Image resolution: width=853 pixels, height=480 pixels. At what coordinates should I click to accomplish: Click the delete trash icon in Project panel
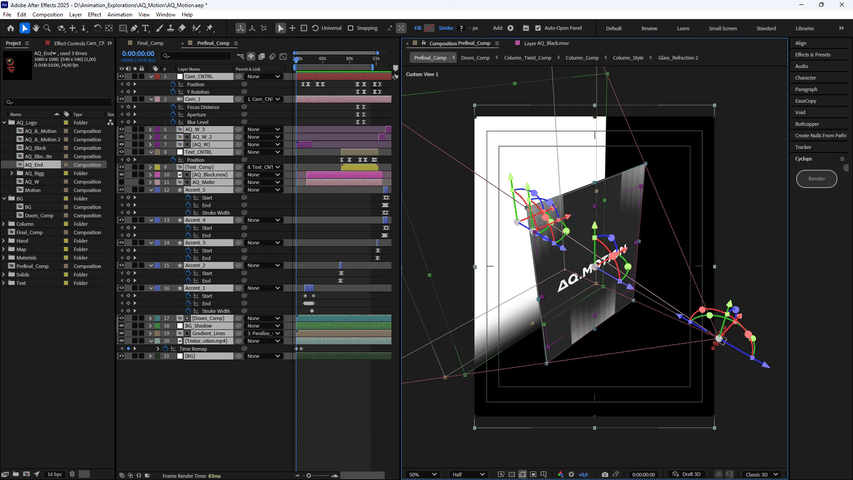pyautogui.click(x=72, y=475)
